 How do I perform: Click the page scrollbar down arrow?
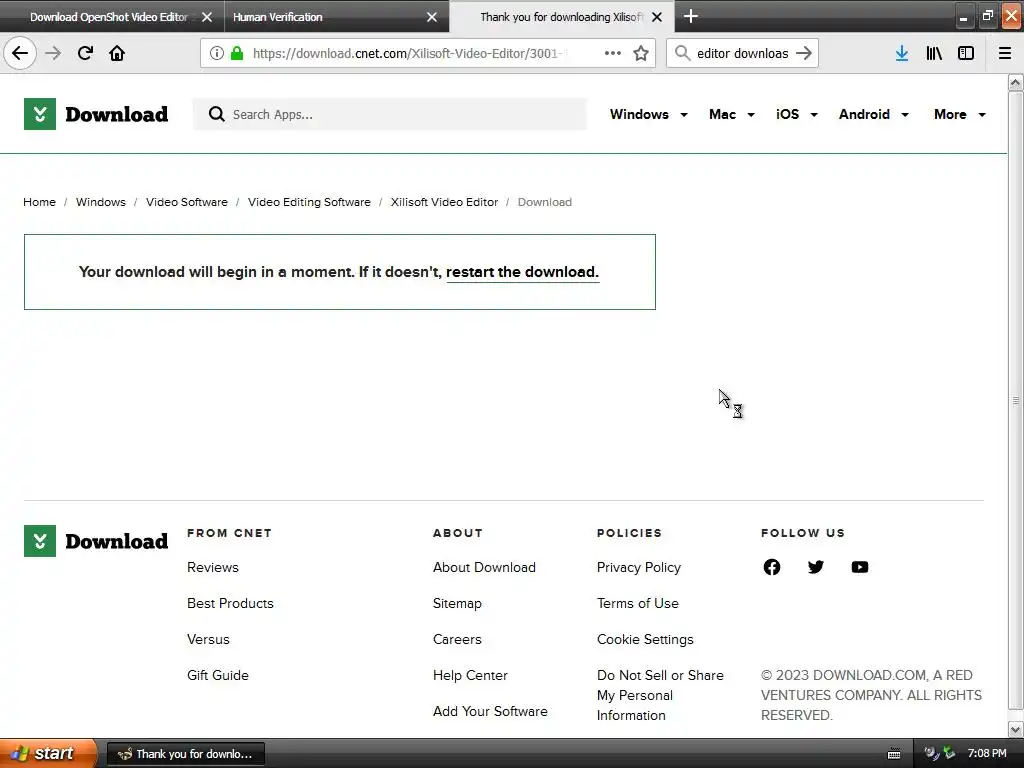pos(1016,729)
